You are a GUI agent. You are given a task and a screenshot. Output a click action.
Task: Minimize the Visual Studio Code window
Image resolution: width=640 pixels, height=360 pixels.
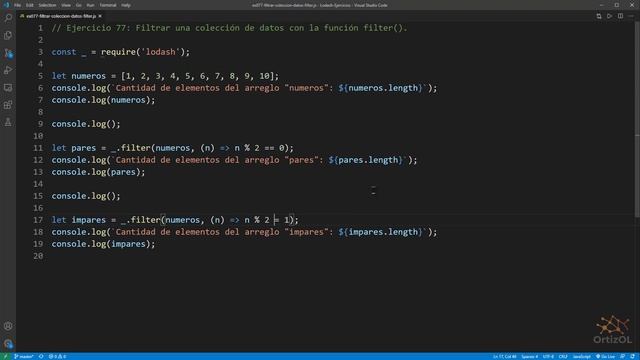tap(602, 5)
